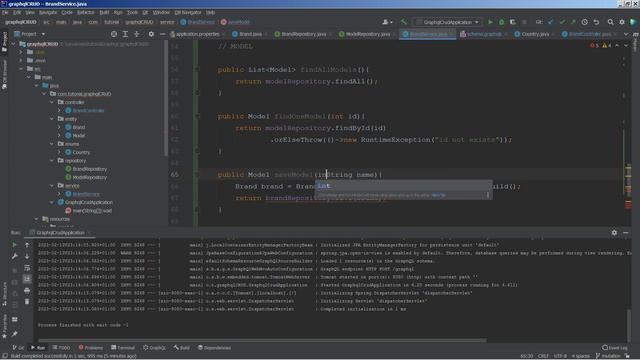Open Dependencies tool window button
Screen dimensions: 640x360
click(215, 348)
